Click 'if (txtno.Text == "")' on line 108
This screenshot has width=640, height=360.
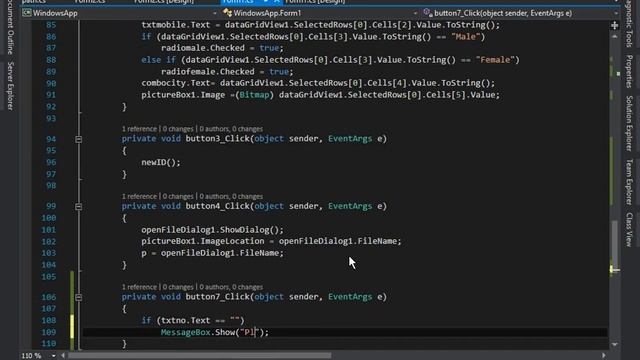[193, 320]
